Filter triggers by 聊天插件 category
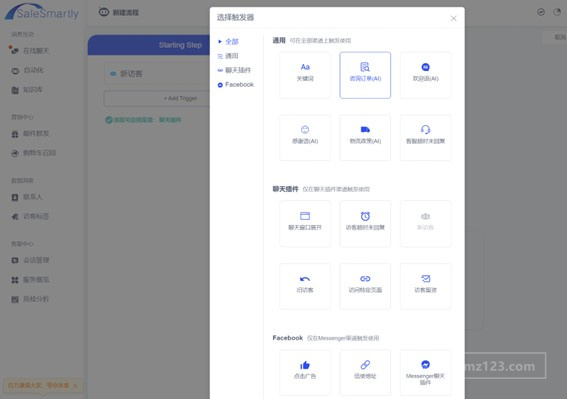 (234, 70)
